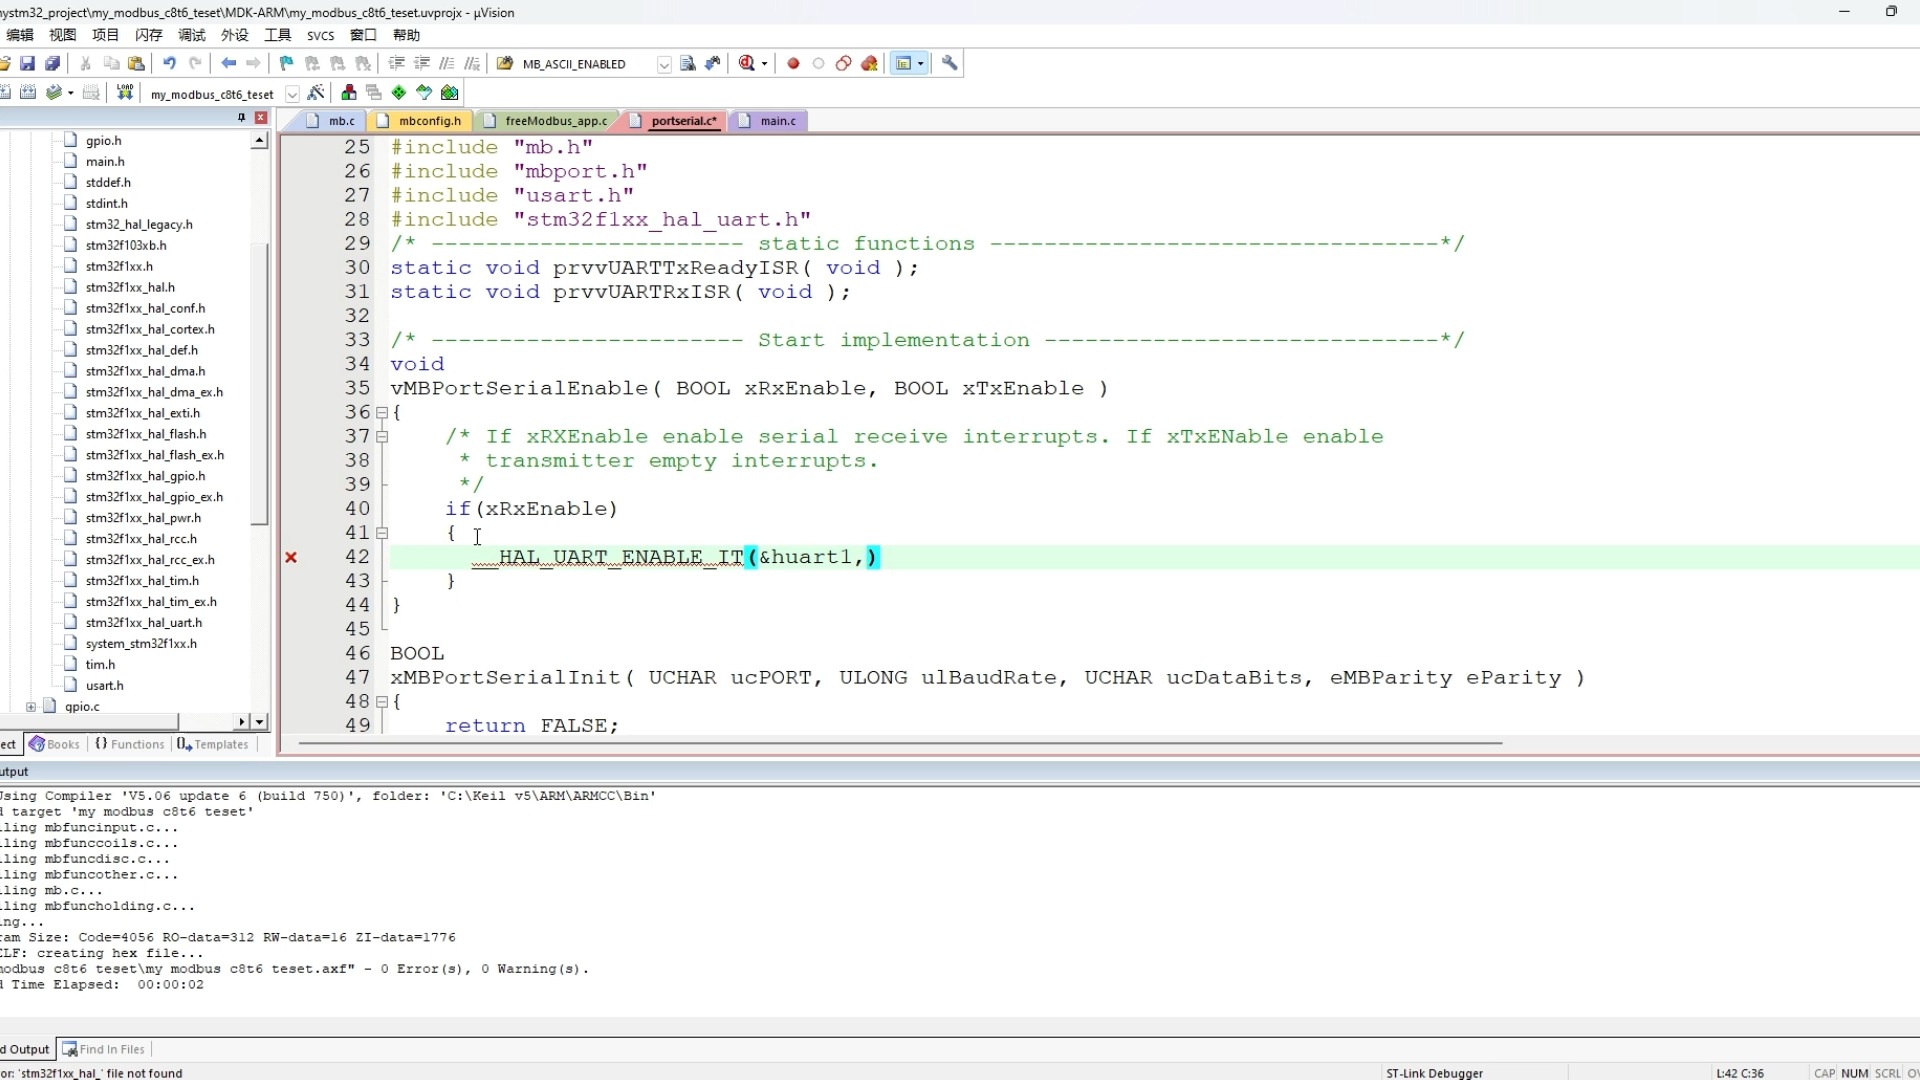Switch to the main.c tab
This screenshot has width=1920, height=1080.
click(777, 121)
